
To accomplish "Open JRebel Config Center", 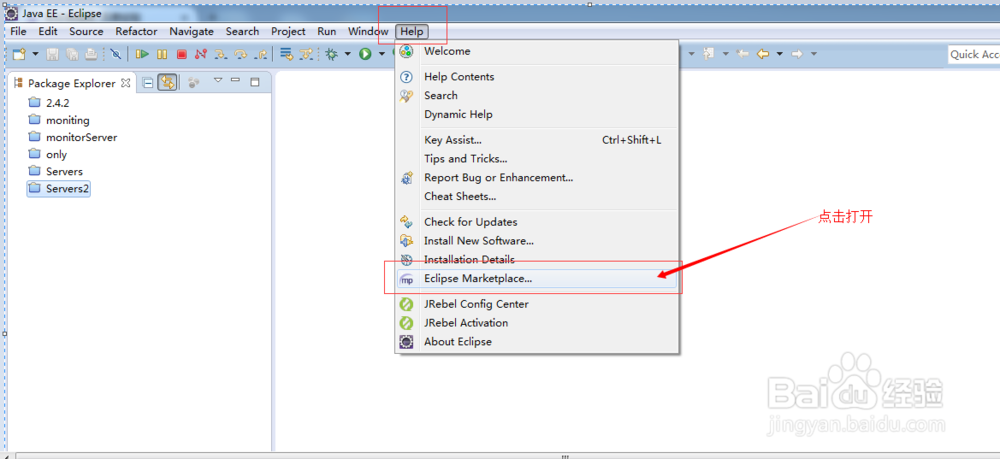I will pos(537,304).
